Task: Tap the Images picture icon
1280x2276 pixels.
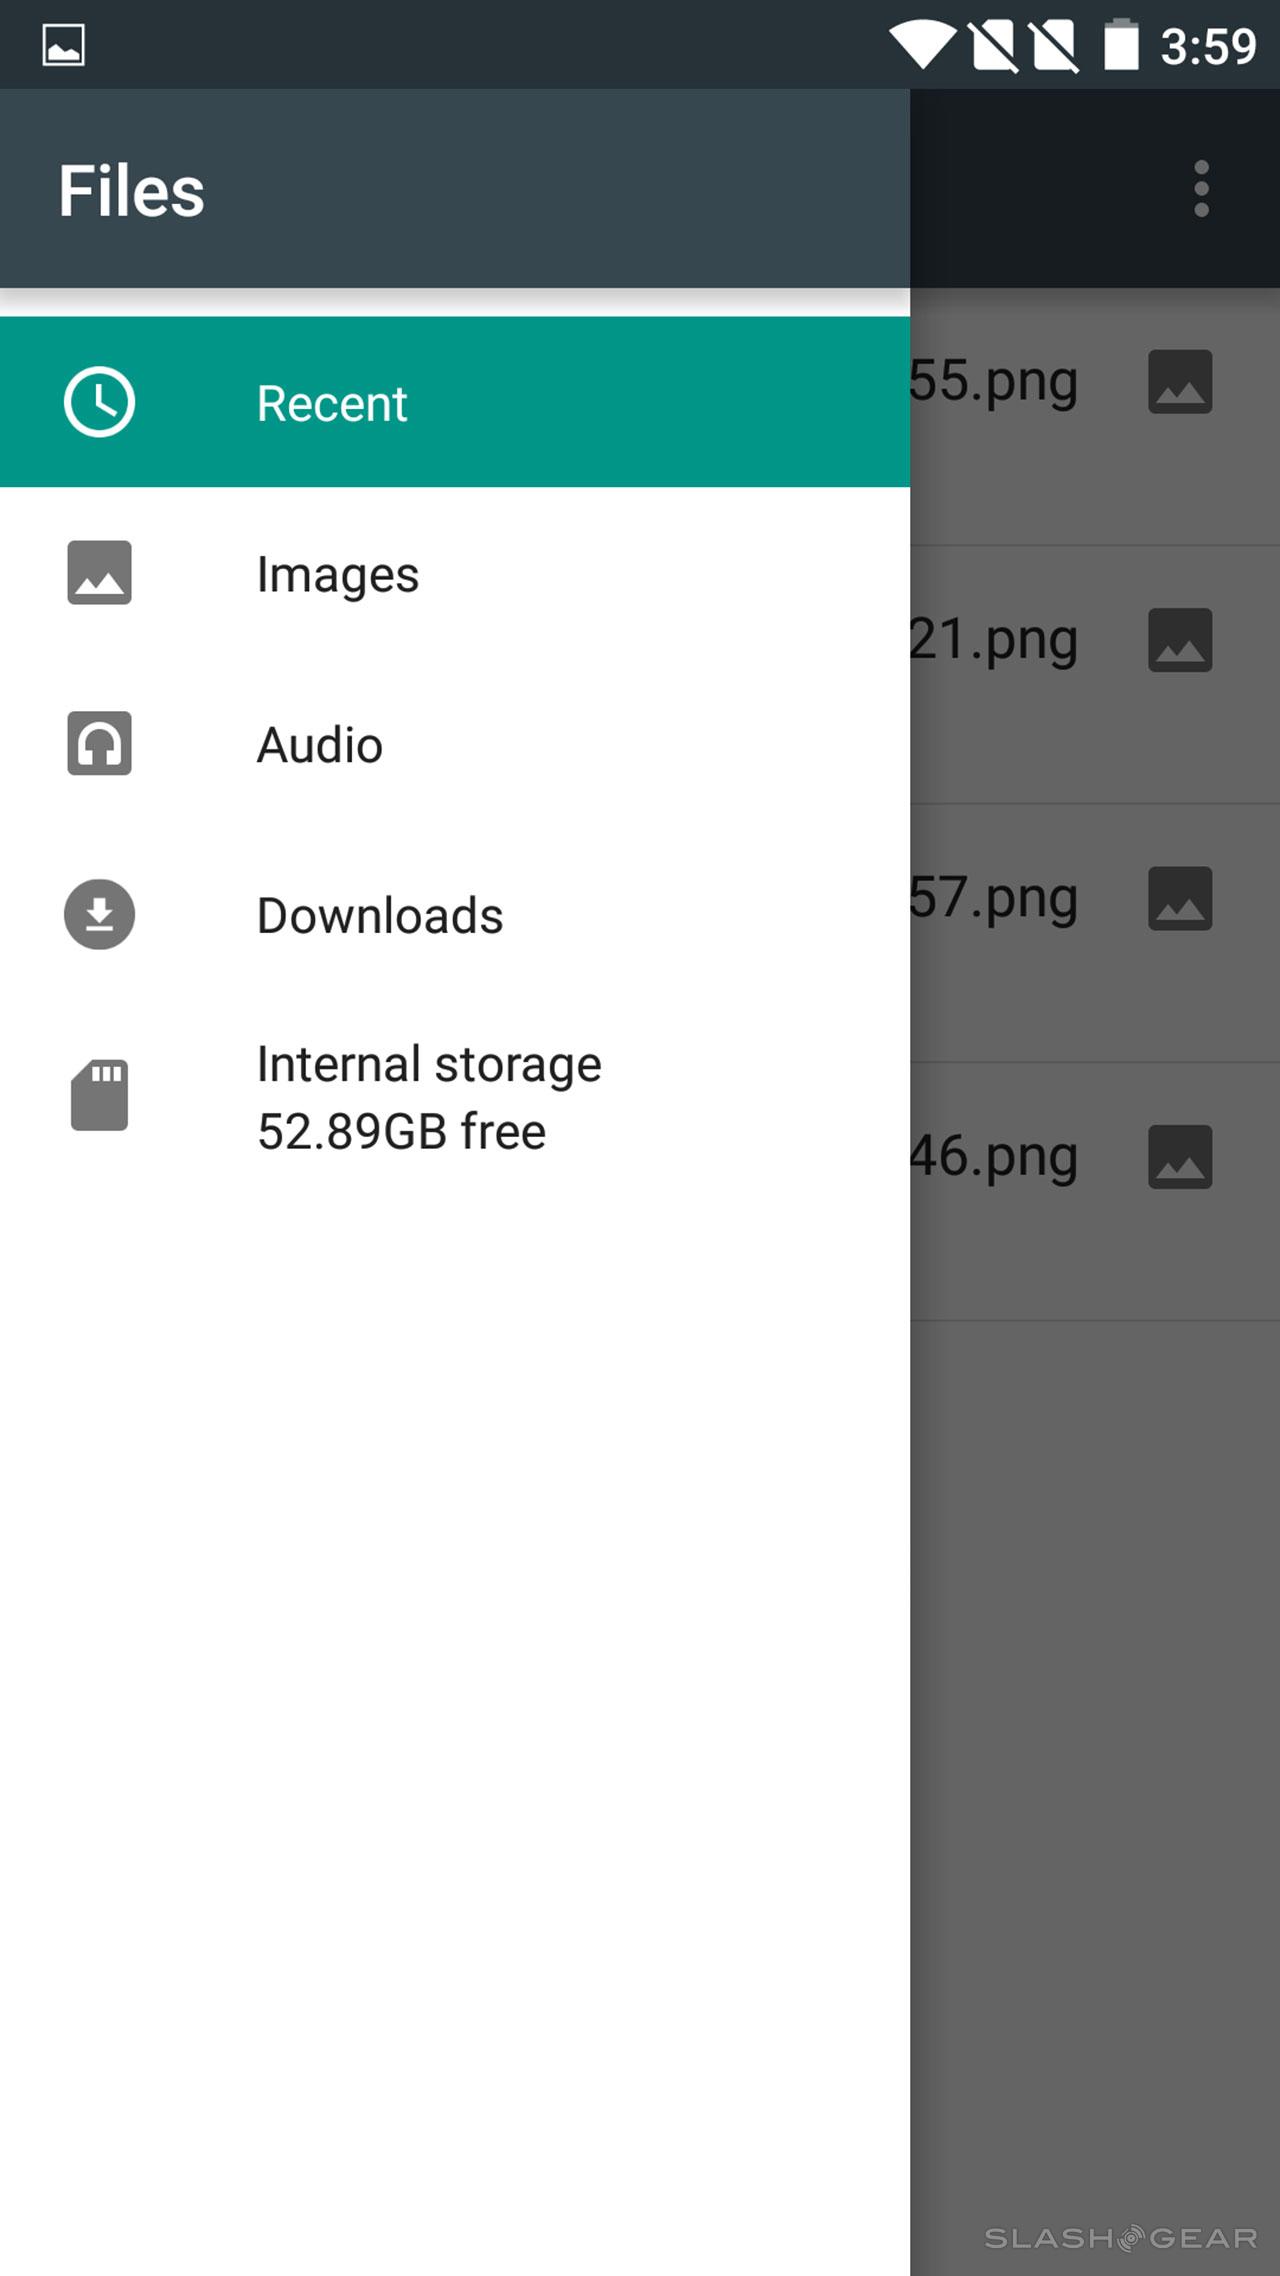Action: (99, 573)
